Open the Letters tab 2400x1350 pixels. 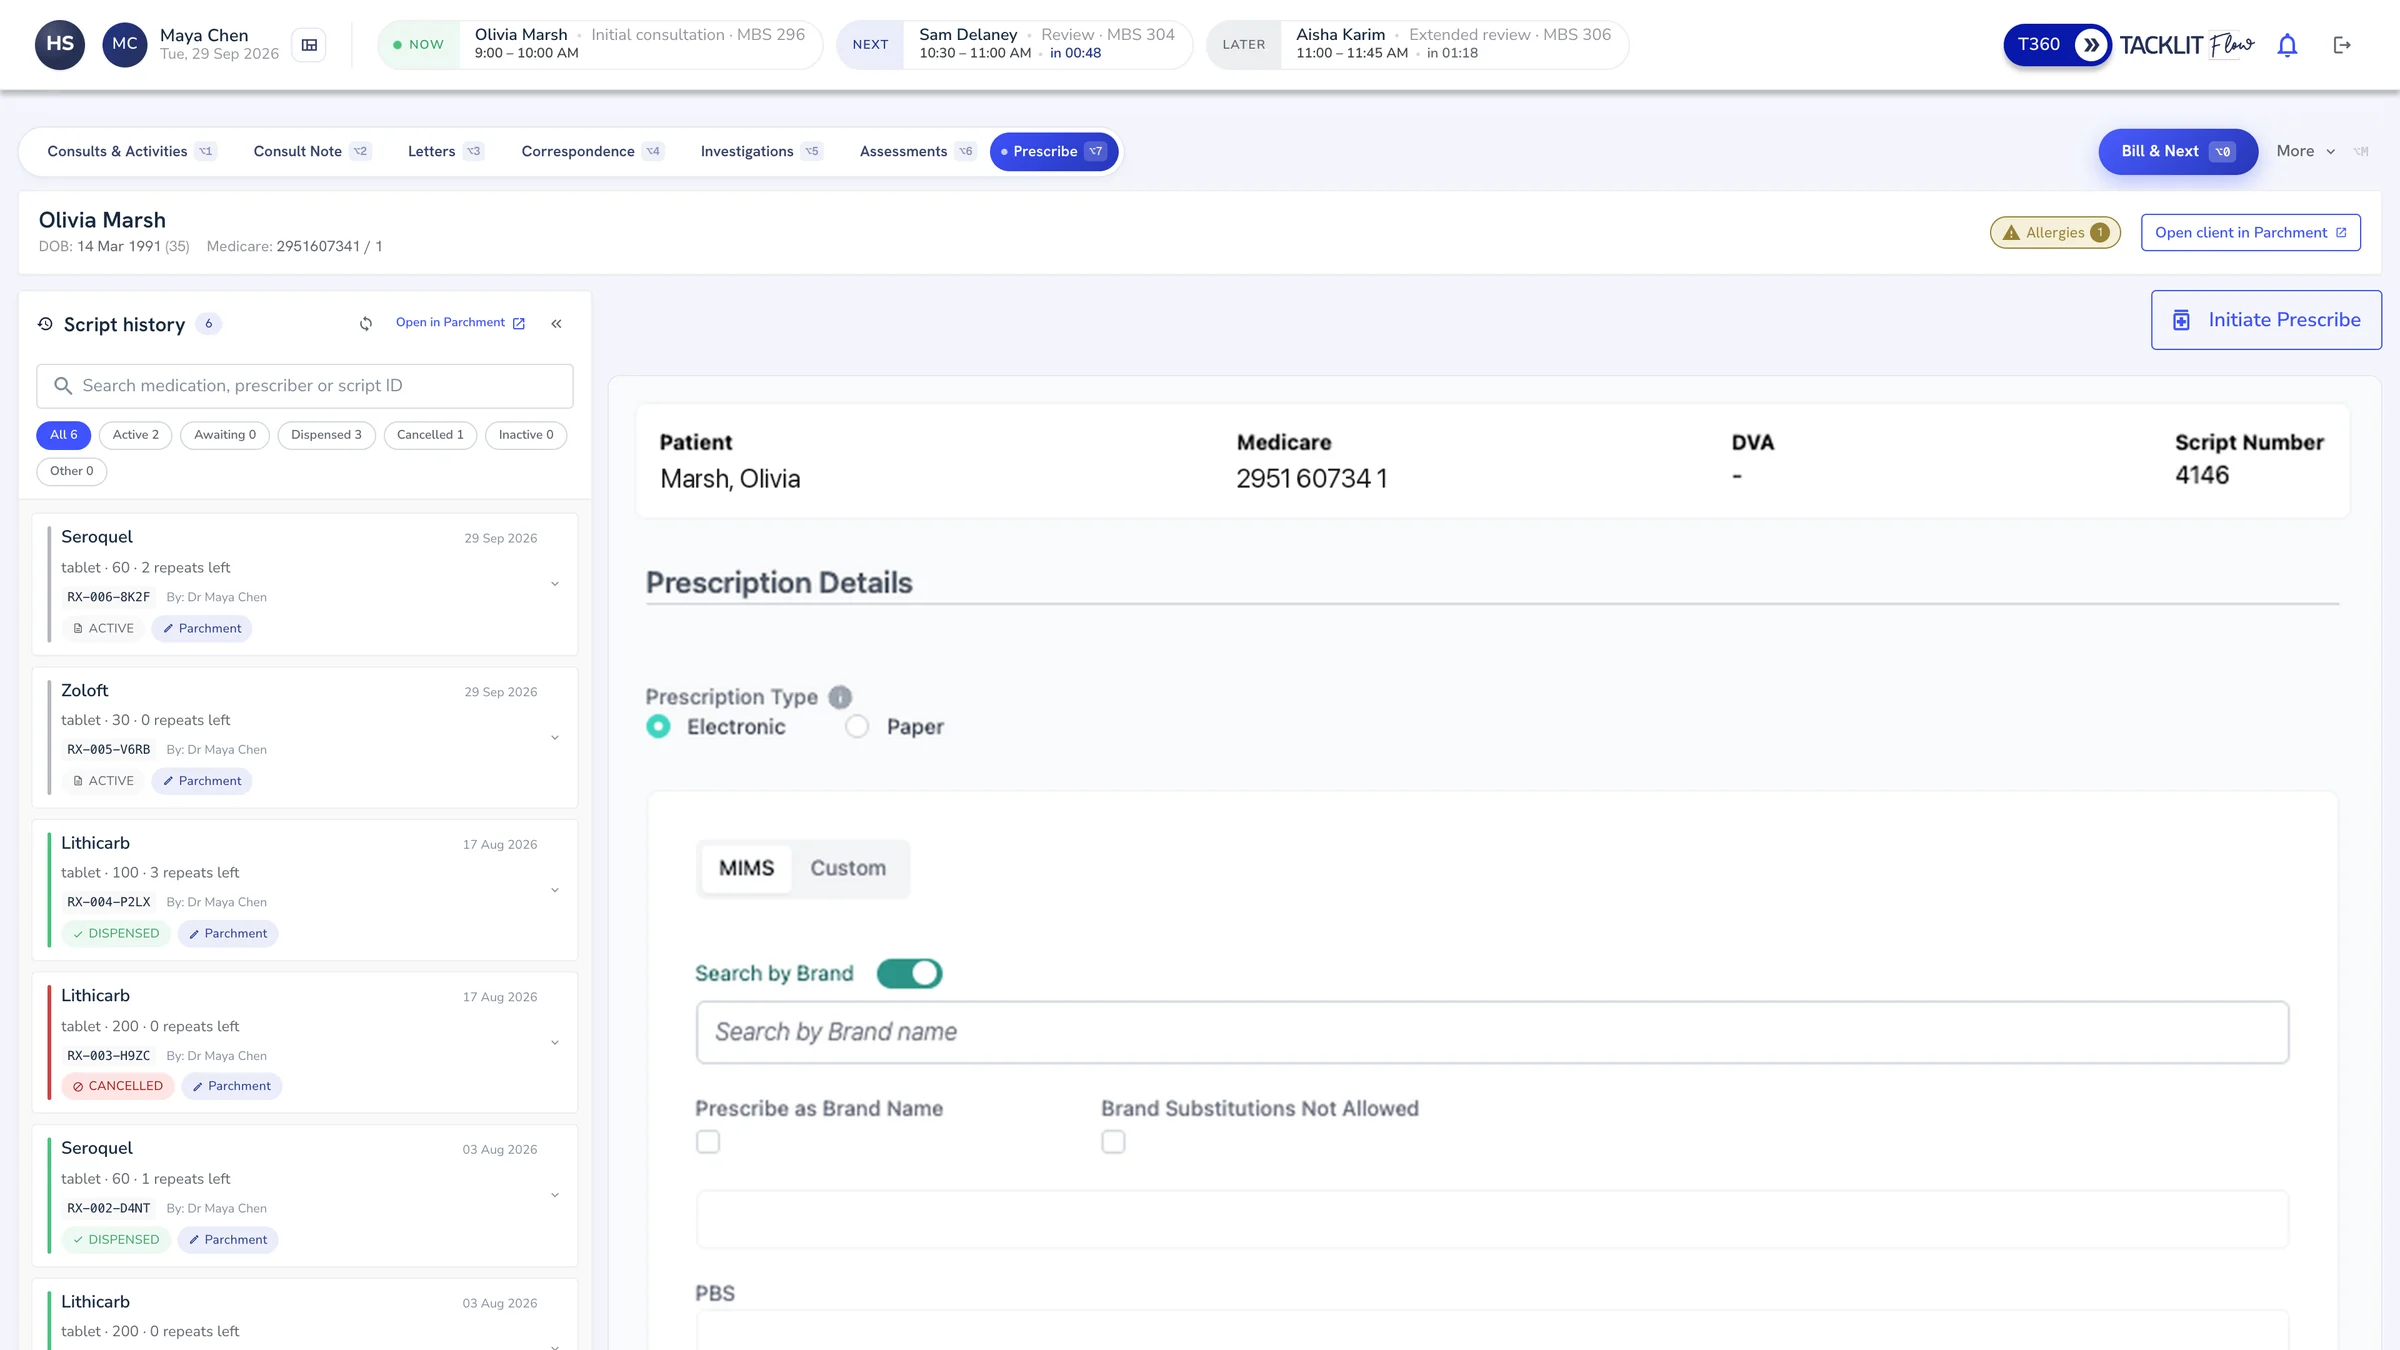(445, 152)
